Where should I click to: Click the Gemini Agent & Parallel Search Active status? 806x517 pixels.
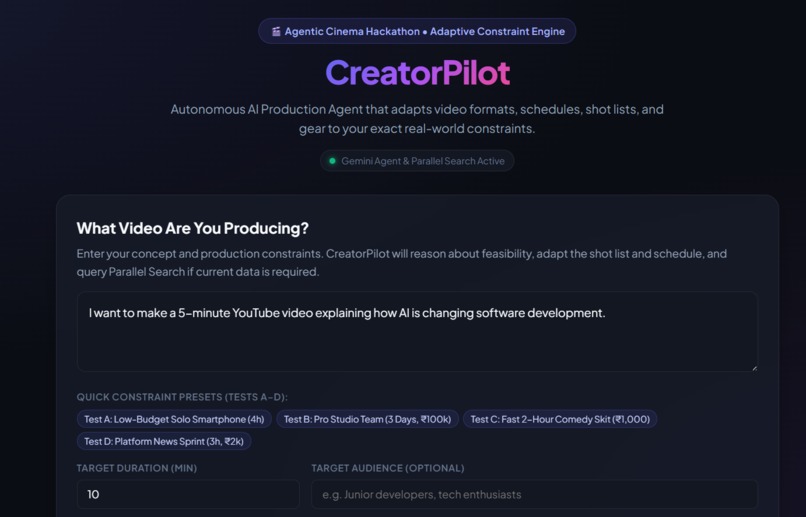(417, 161)
